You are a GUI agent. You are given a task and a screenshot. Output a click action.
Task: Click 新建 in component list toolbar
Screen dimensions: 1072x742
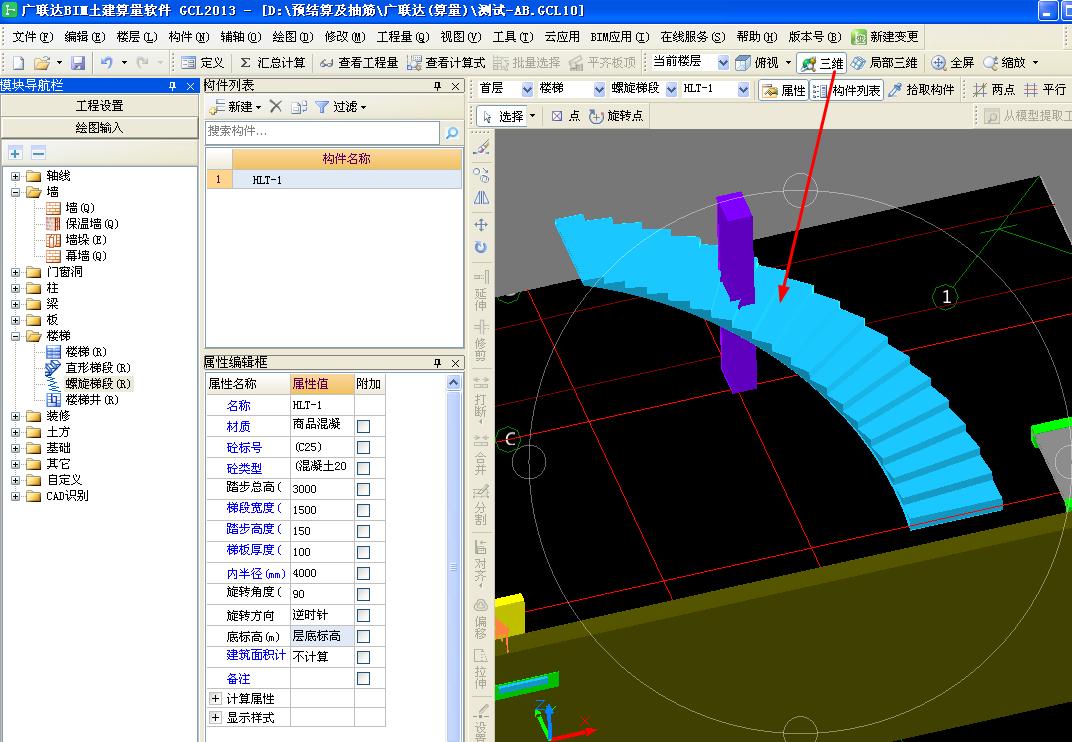[234, 107]
